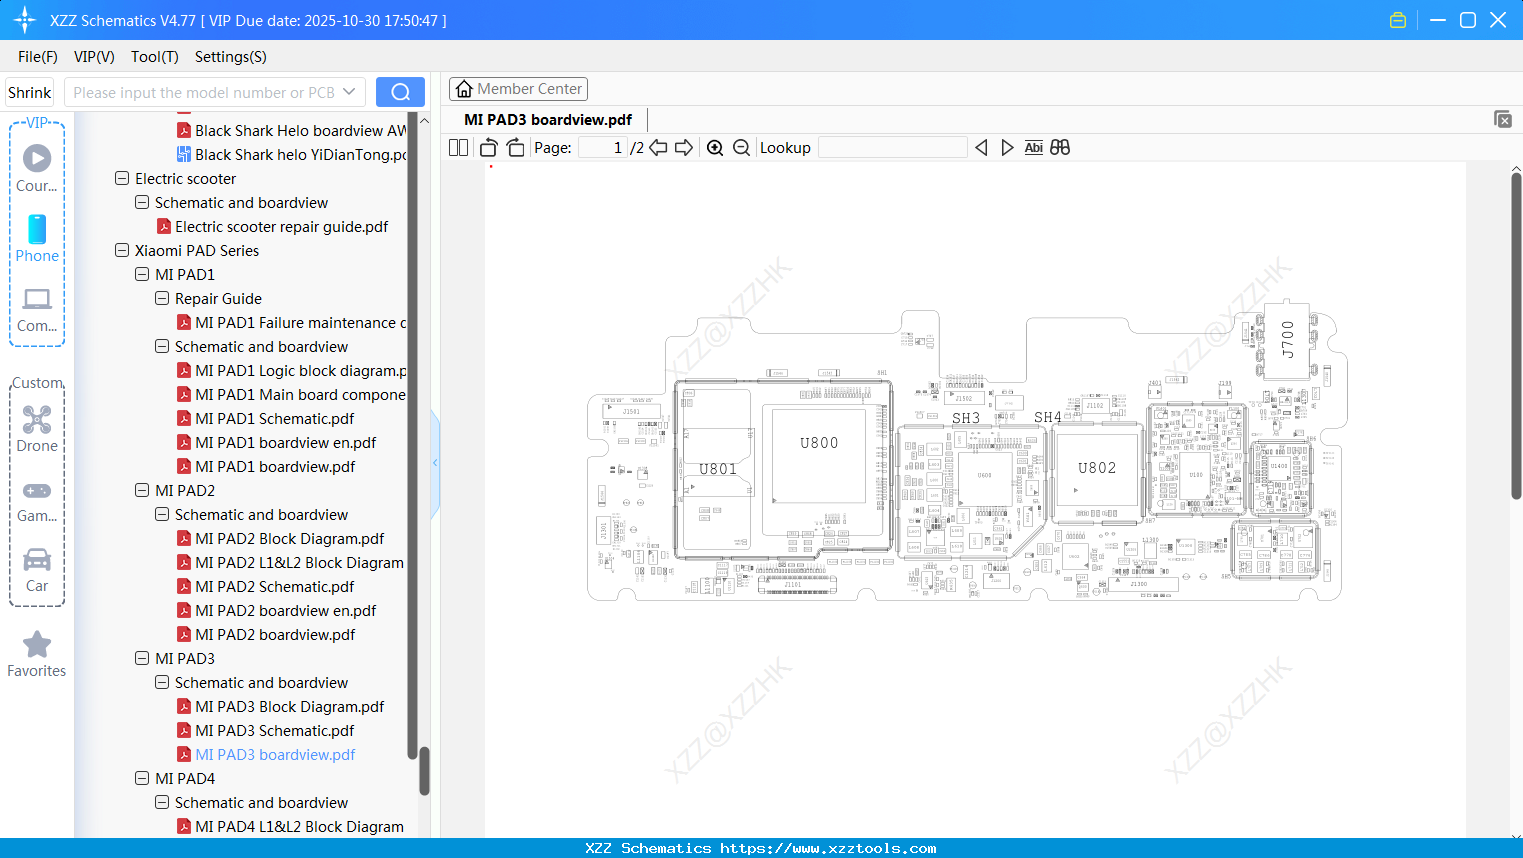Click the model number search field

[x=203, y=92]
